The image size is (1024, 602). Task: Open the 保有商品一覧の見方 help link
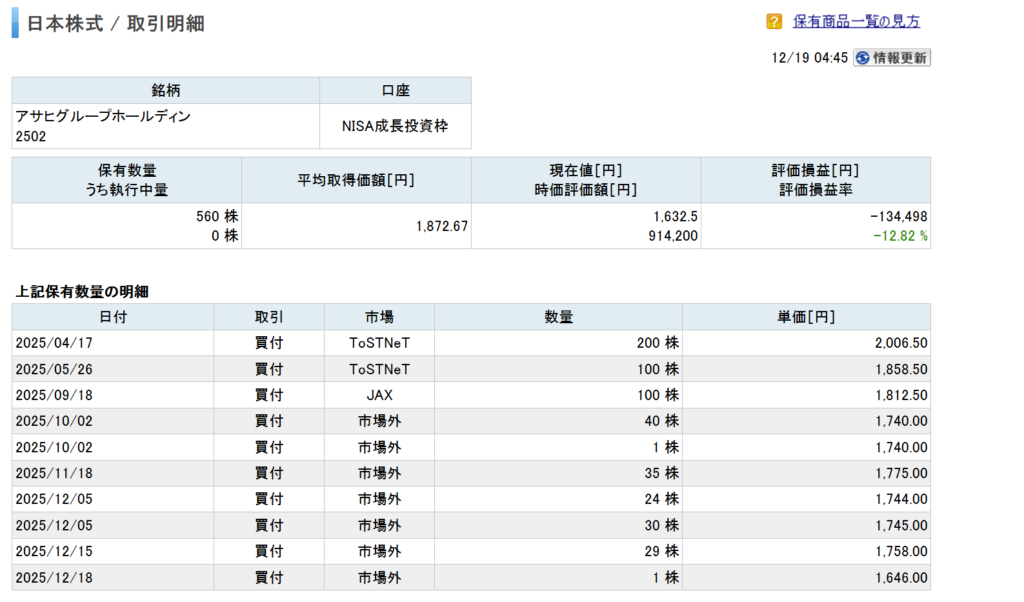pyautogui.click(x=856, y=21)
